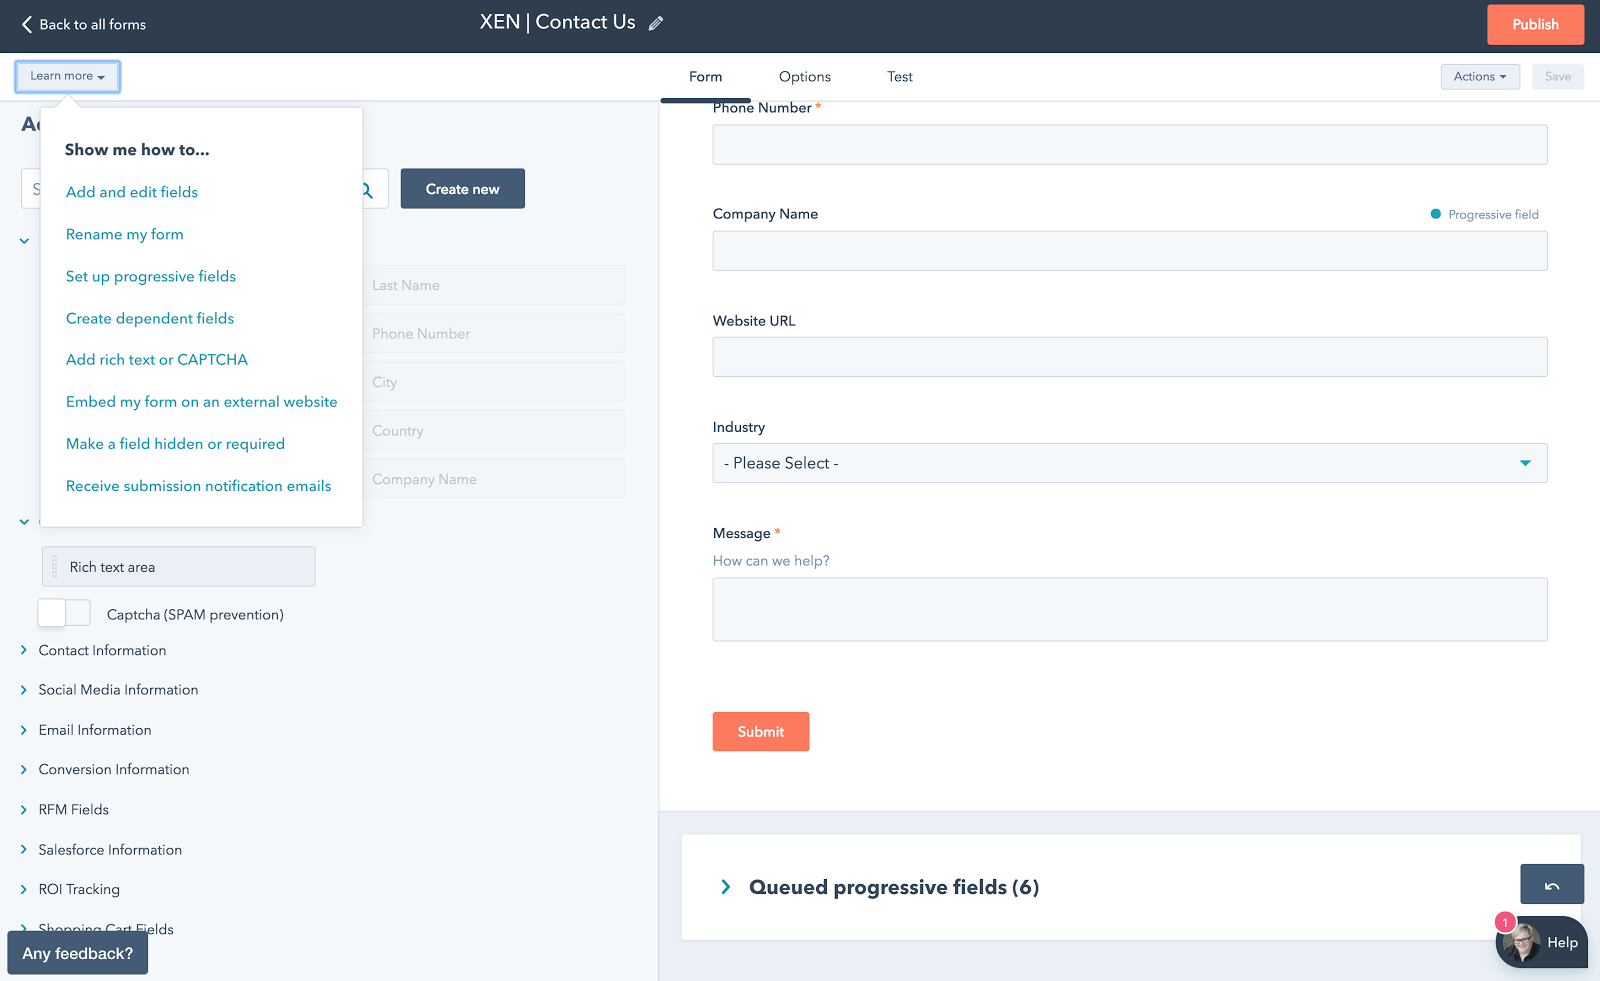Open the Learn more dropdown
Screen dimensions: 1600x981
pos(67,76)
